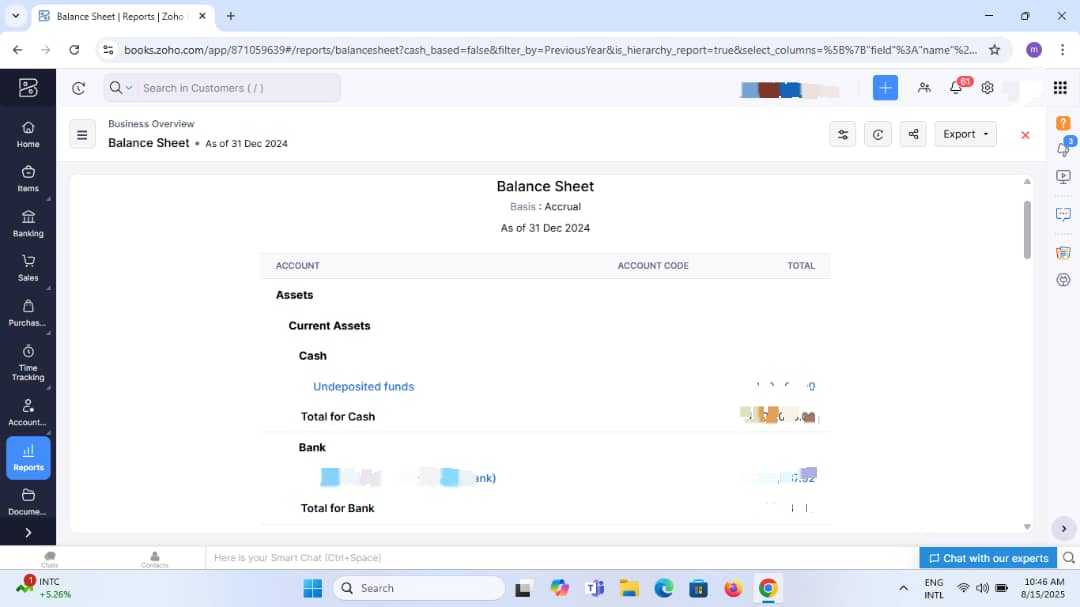Open the notifications bell

click(x=956, y=88)
